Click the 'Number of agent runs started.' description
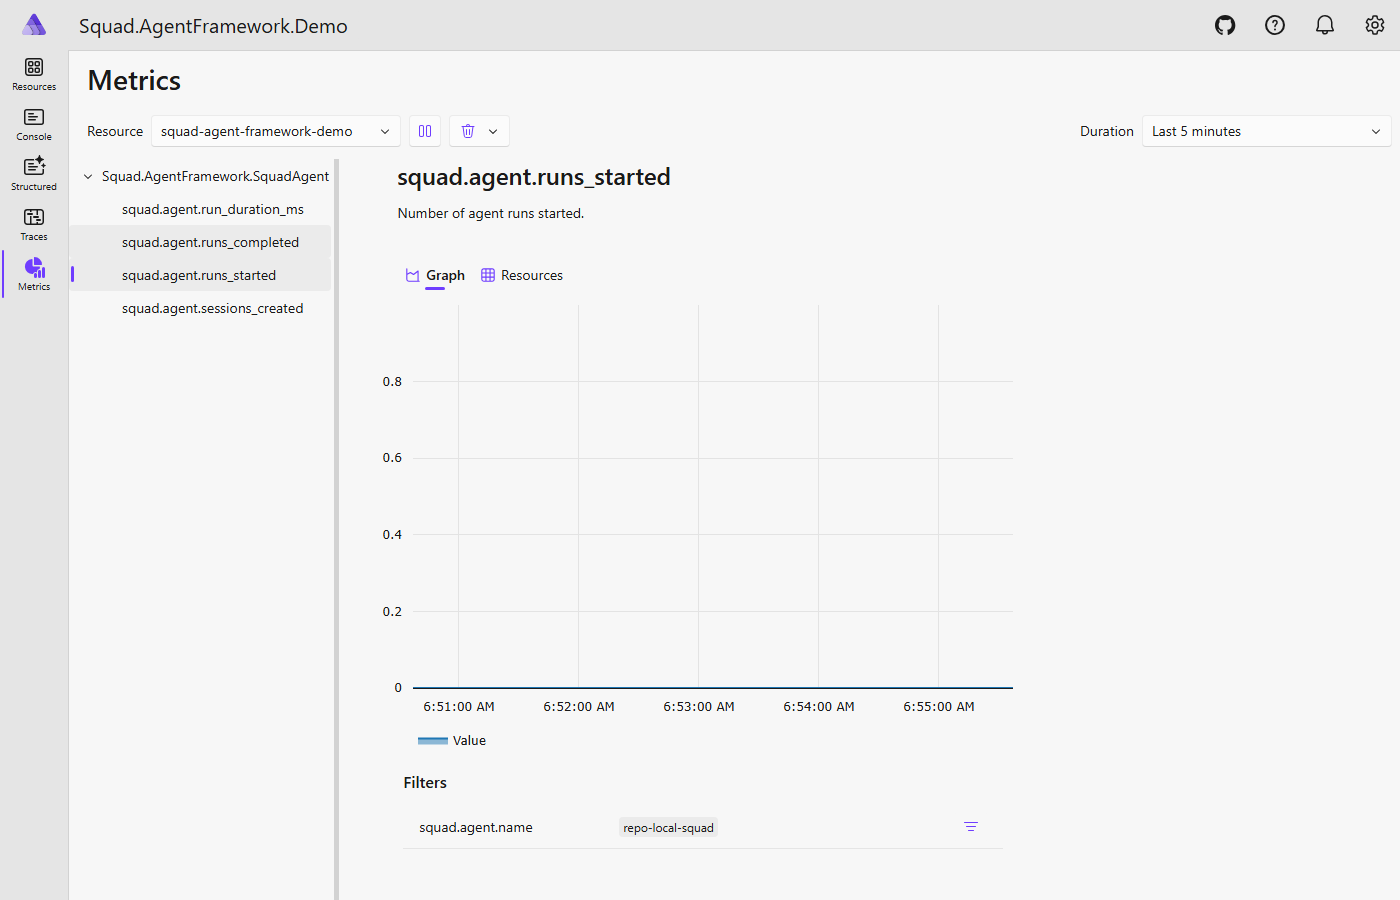Image resolution: width=1400 pixels, height=900 pixels. click(491, 213)
